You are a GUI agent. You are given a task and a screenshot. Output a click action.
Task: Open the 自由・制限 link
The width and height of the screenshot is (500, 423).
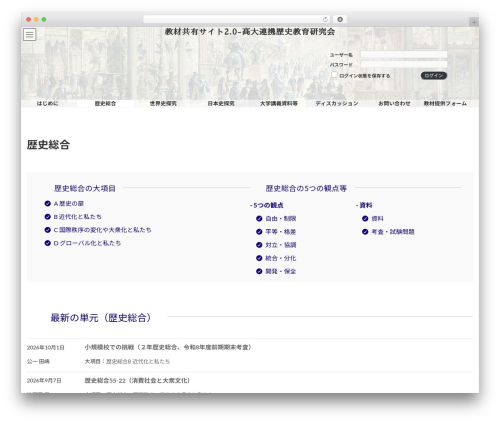click(x=281, y=219)
